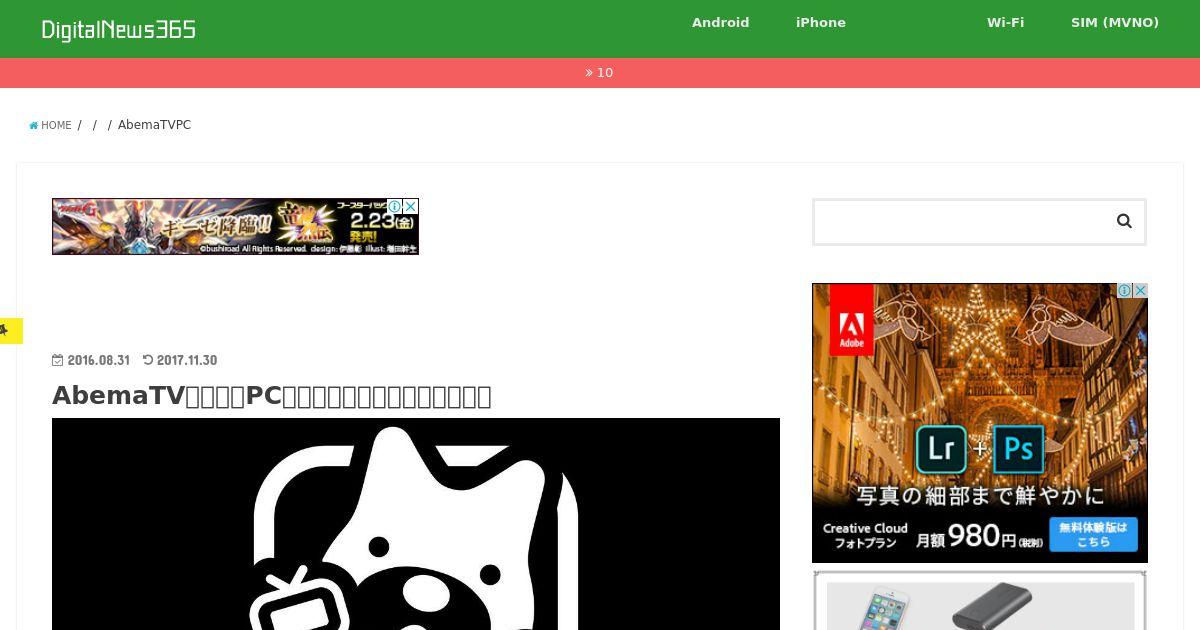Click the Lr icon in Adobe ad
Screen dimensions: 1200x630
coord(942,450)
